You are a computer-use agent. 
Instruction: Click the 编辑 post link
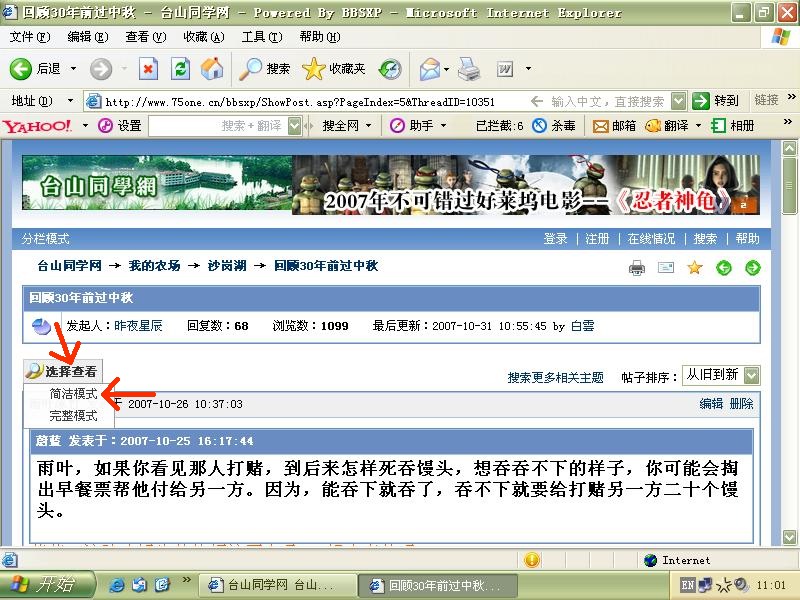coord(711,404)
